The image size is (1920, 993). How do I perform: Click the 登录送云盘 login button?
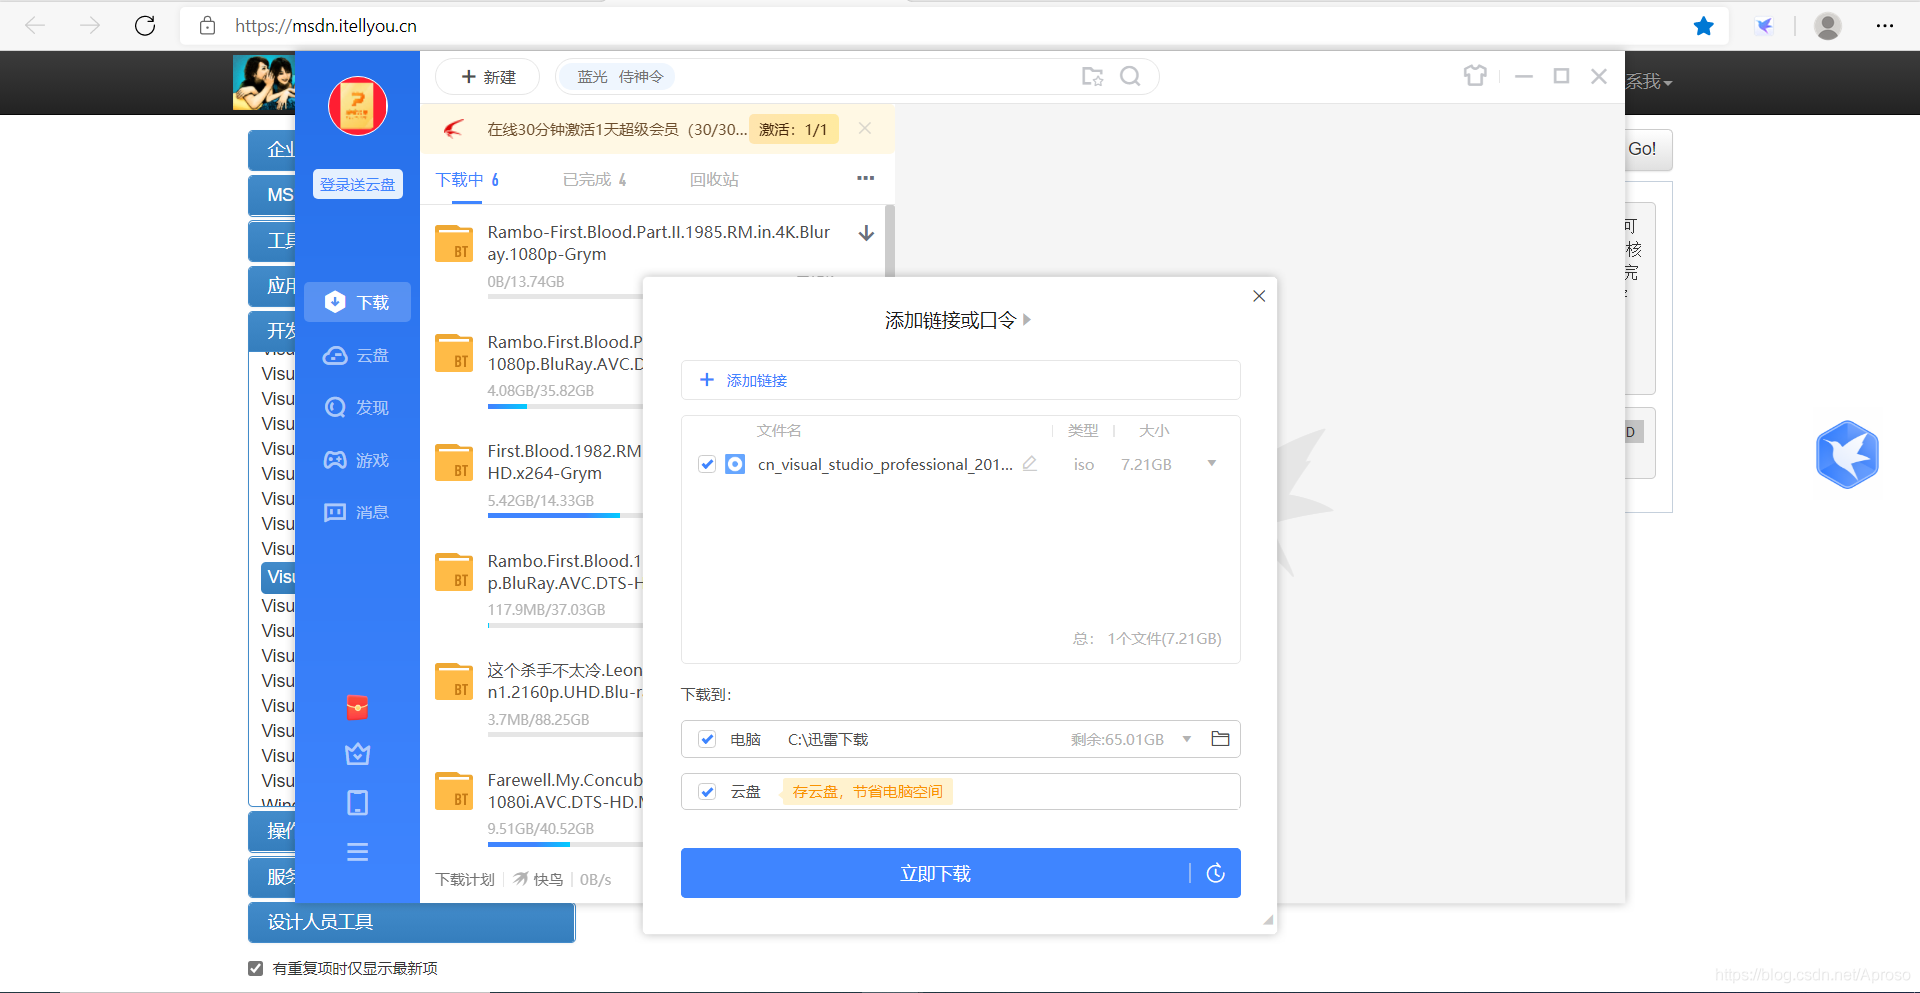[357, 184]
